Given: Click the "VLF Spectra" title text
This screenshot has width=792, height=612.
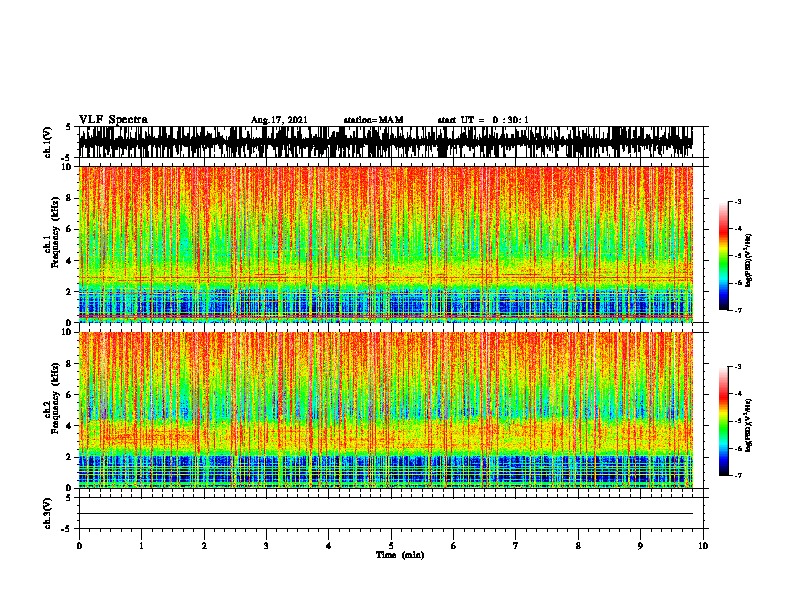Looking at the screenshot, I should (x=113, y=120).
